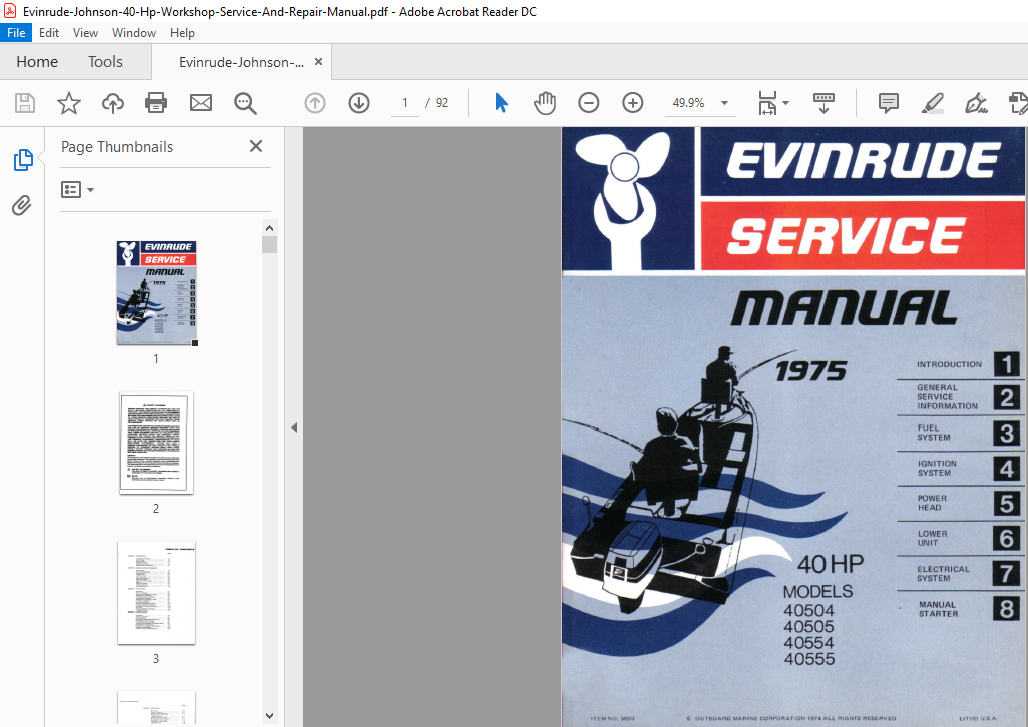The height and width of the screenshot is (727, 1028).
Task: Click model number '40504' on cover
Action: [x=808, y=610]
